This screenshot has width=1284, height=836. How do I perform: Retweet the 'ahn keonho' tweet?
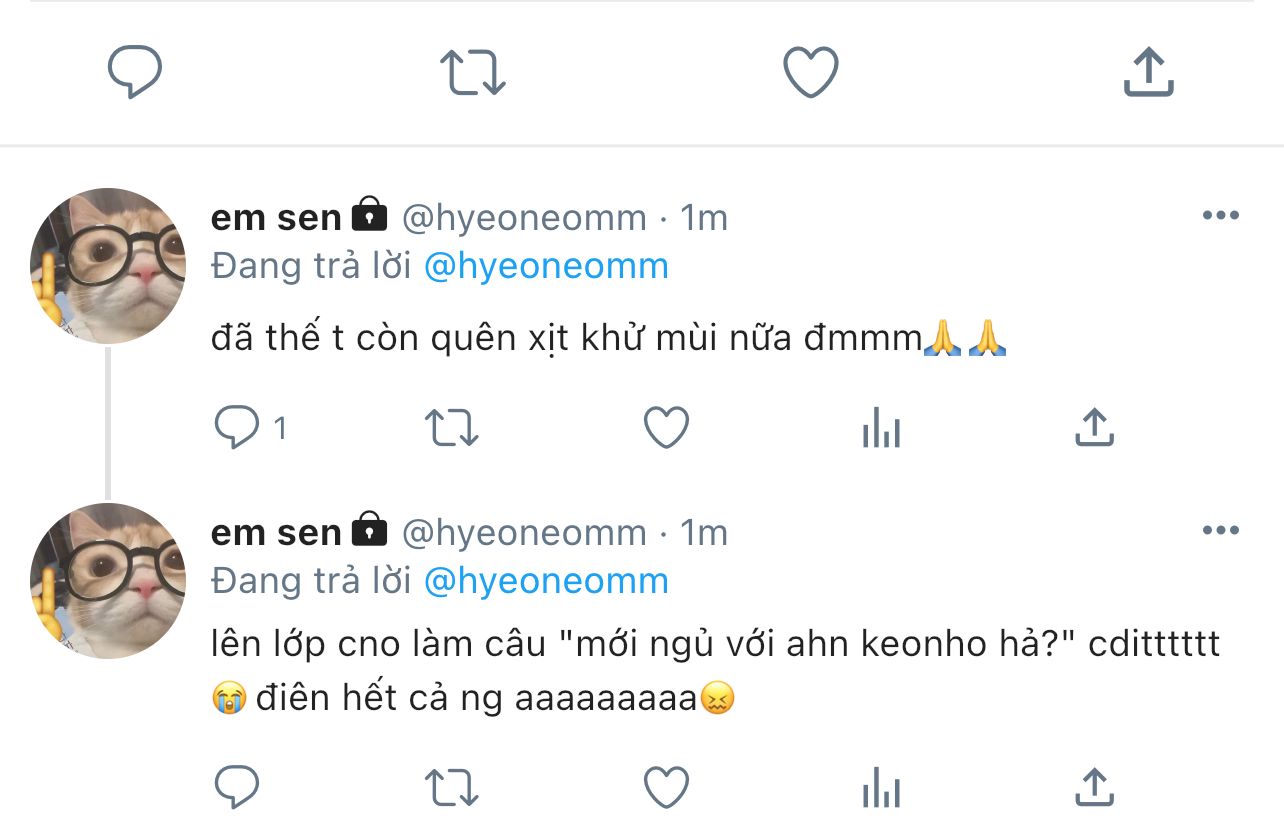[452, 788]
